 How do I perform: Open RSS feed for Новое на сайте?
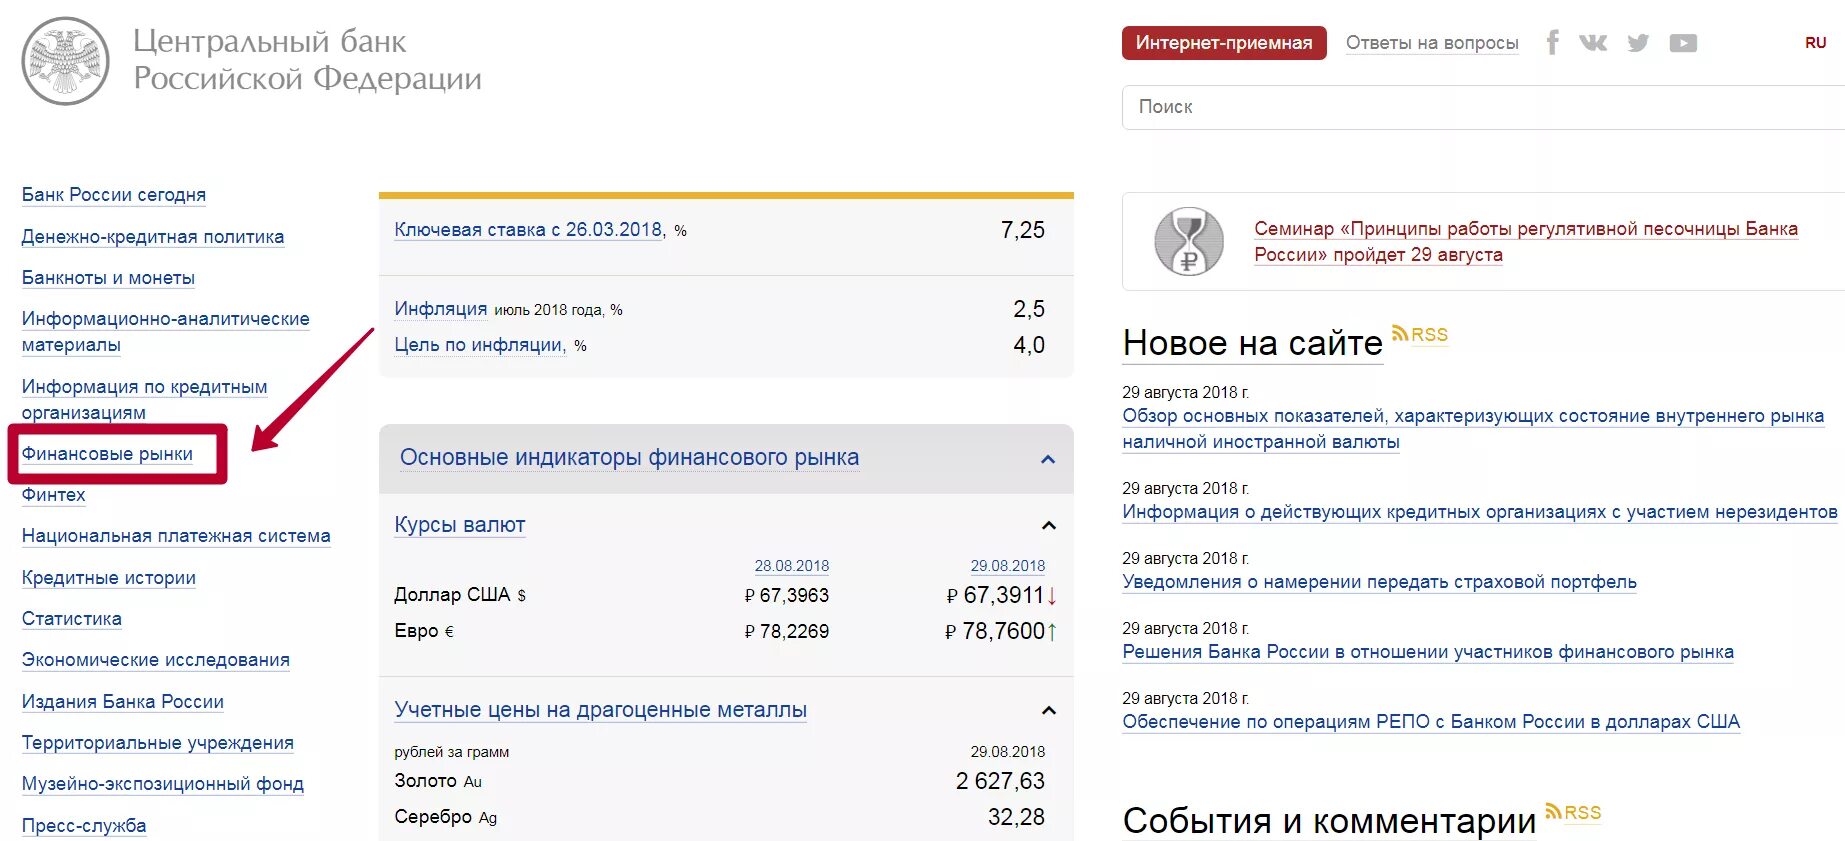click(1420, 334)
